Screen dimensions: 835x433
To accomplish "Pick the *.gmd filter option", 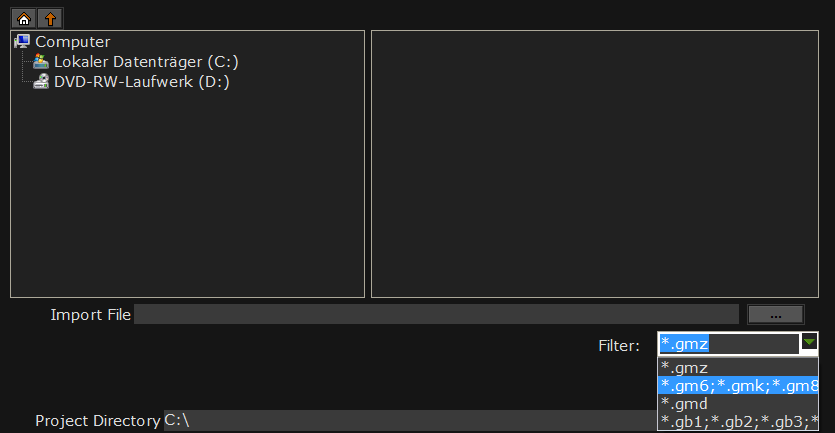I will coord(738,404).
